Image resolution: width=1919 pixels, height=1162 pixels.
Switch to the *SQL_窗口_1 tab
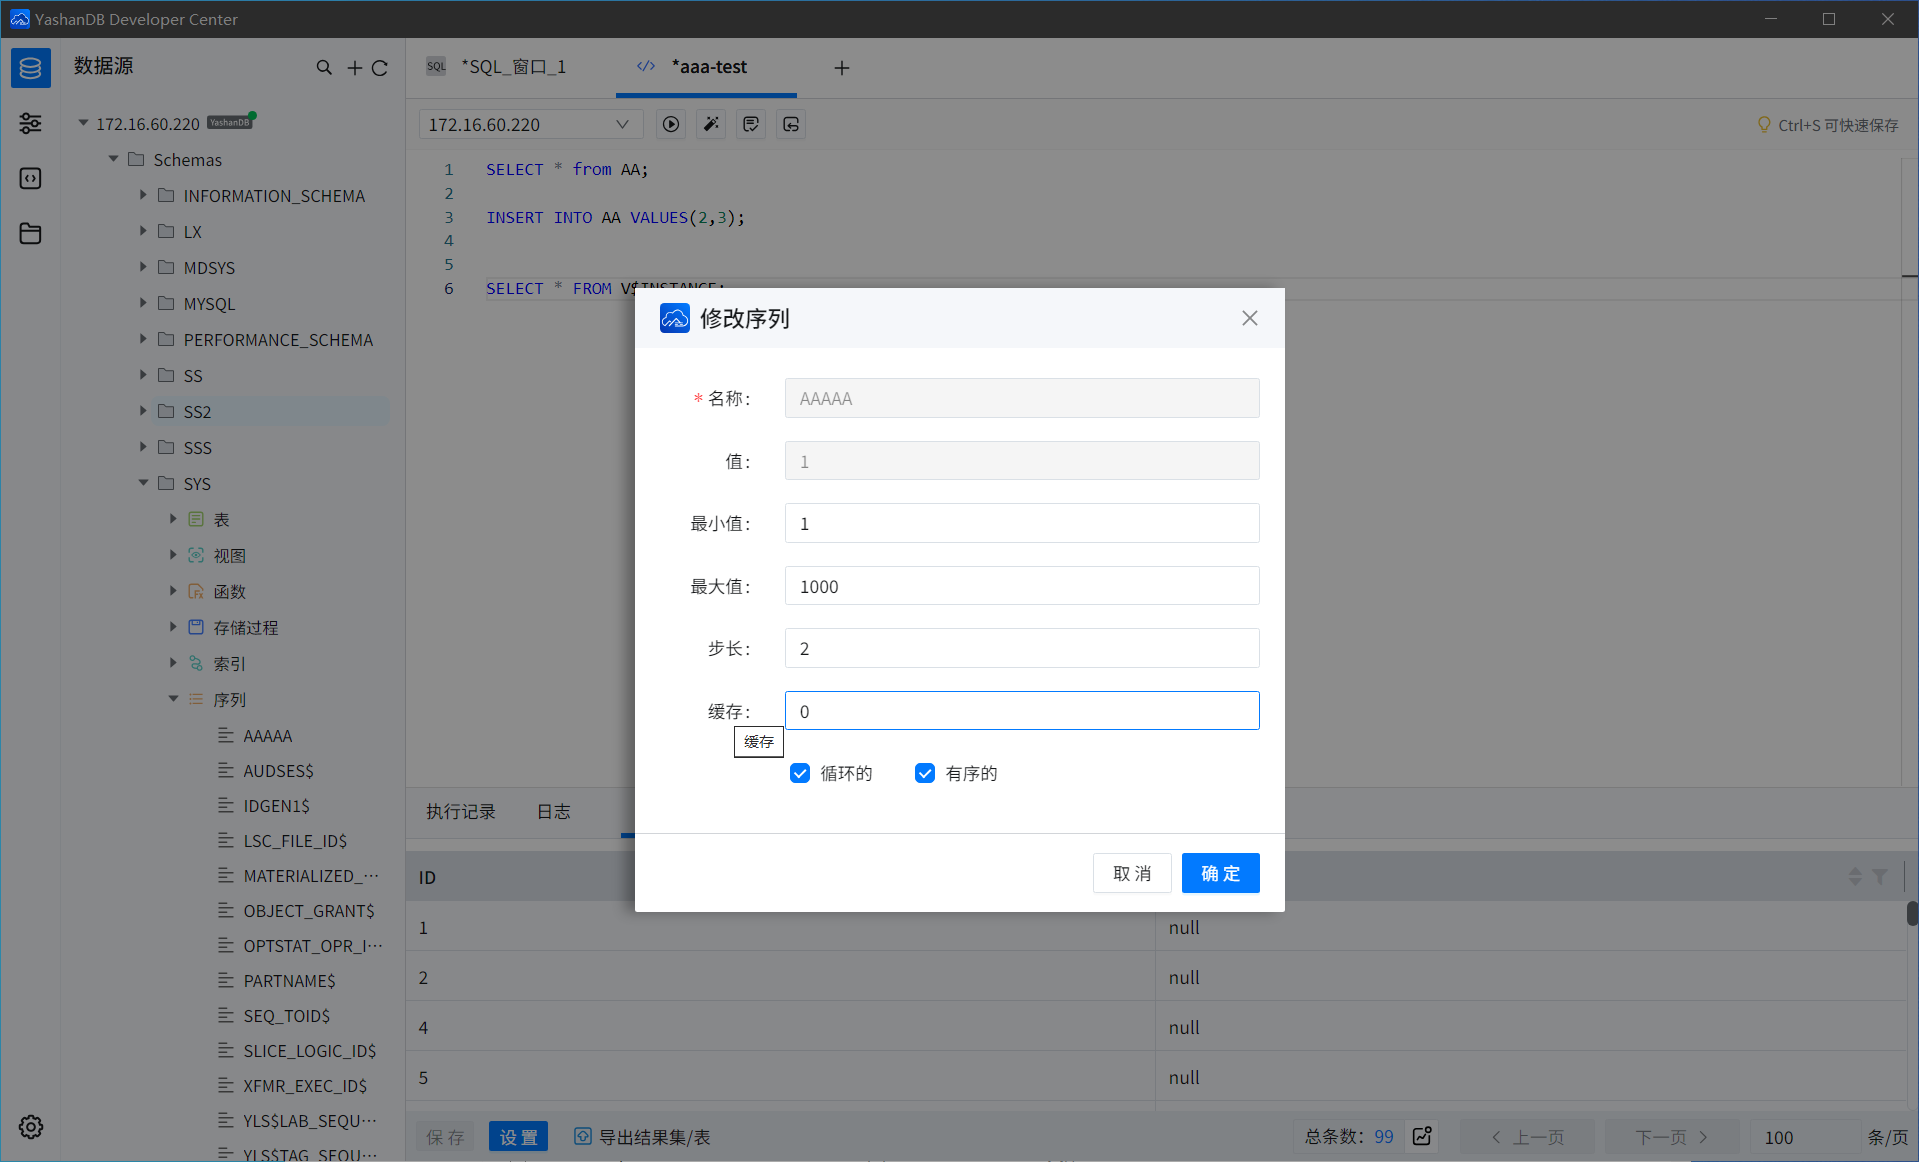coord(514,66)
